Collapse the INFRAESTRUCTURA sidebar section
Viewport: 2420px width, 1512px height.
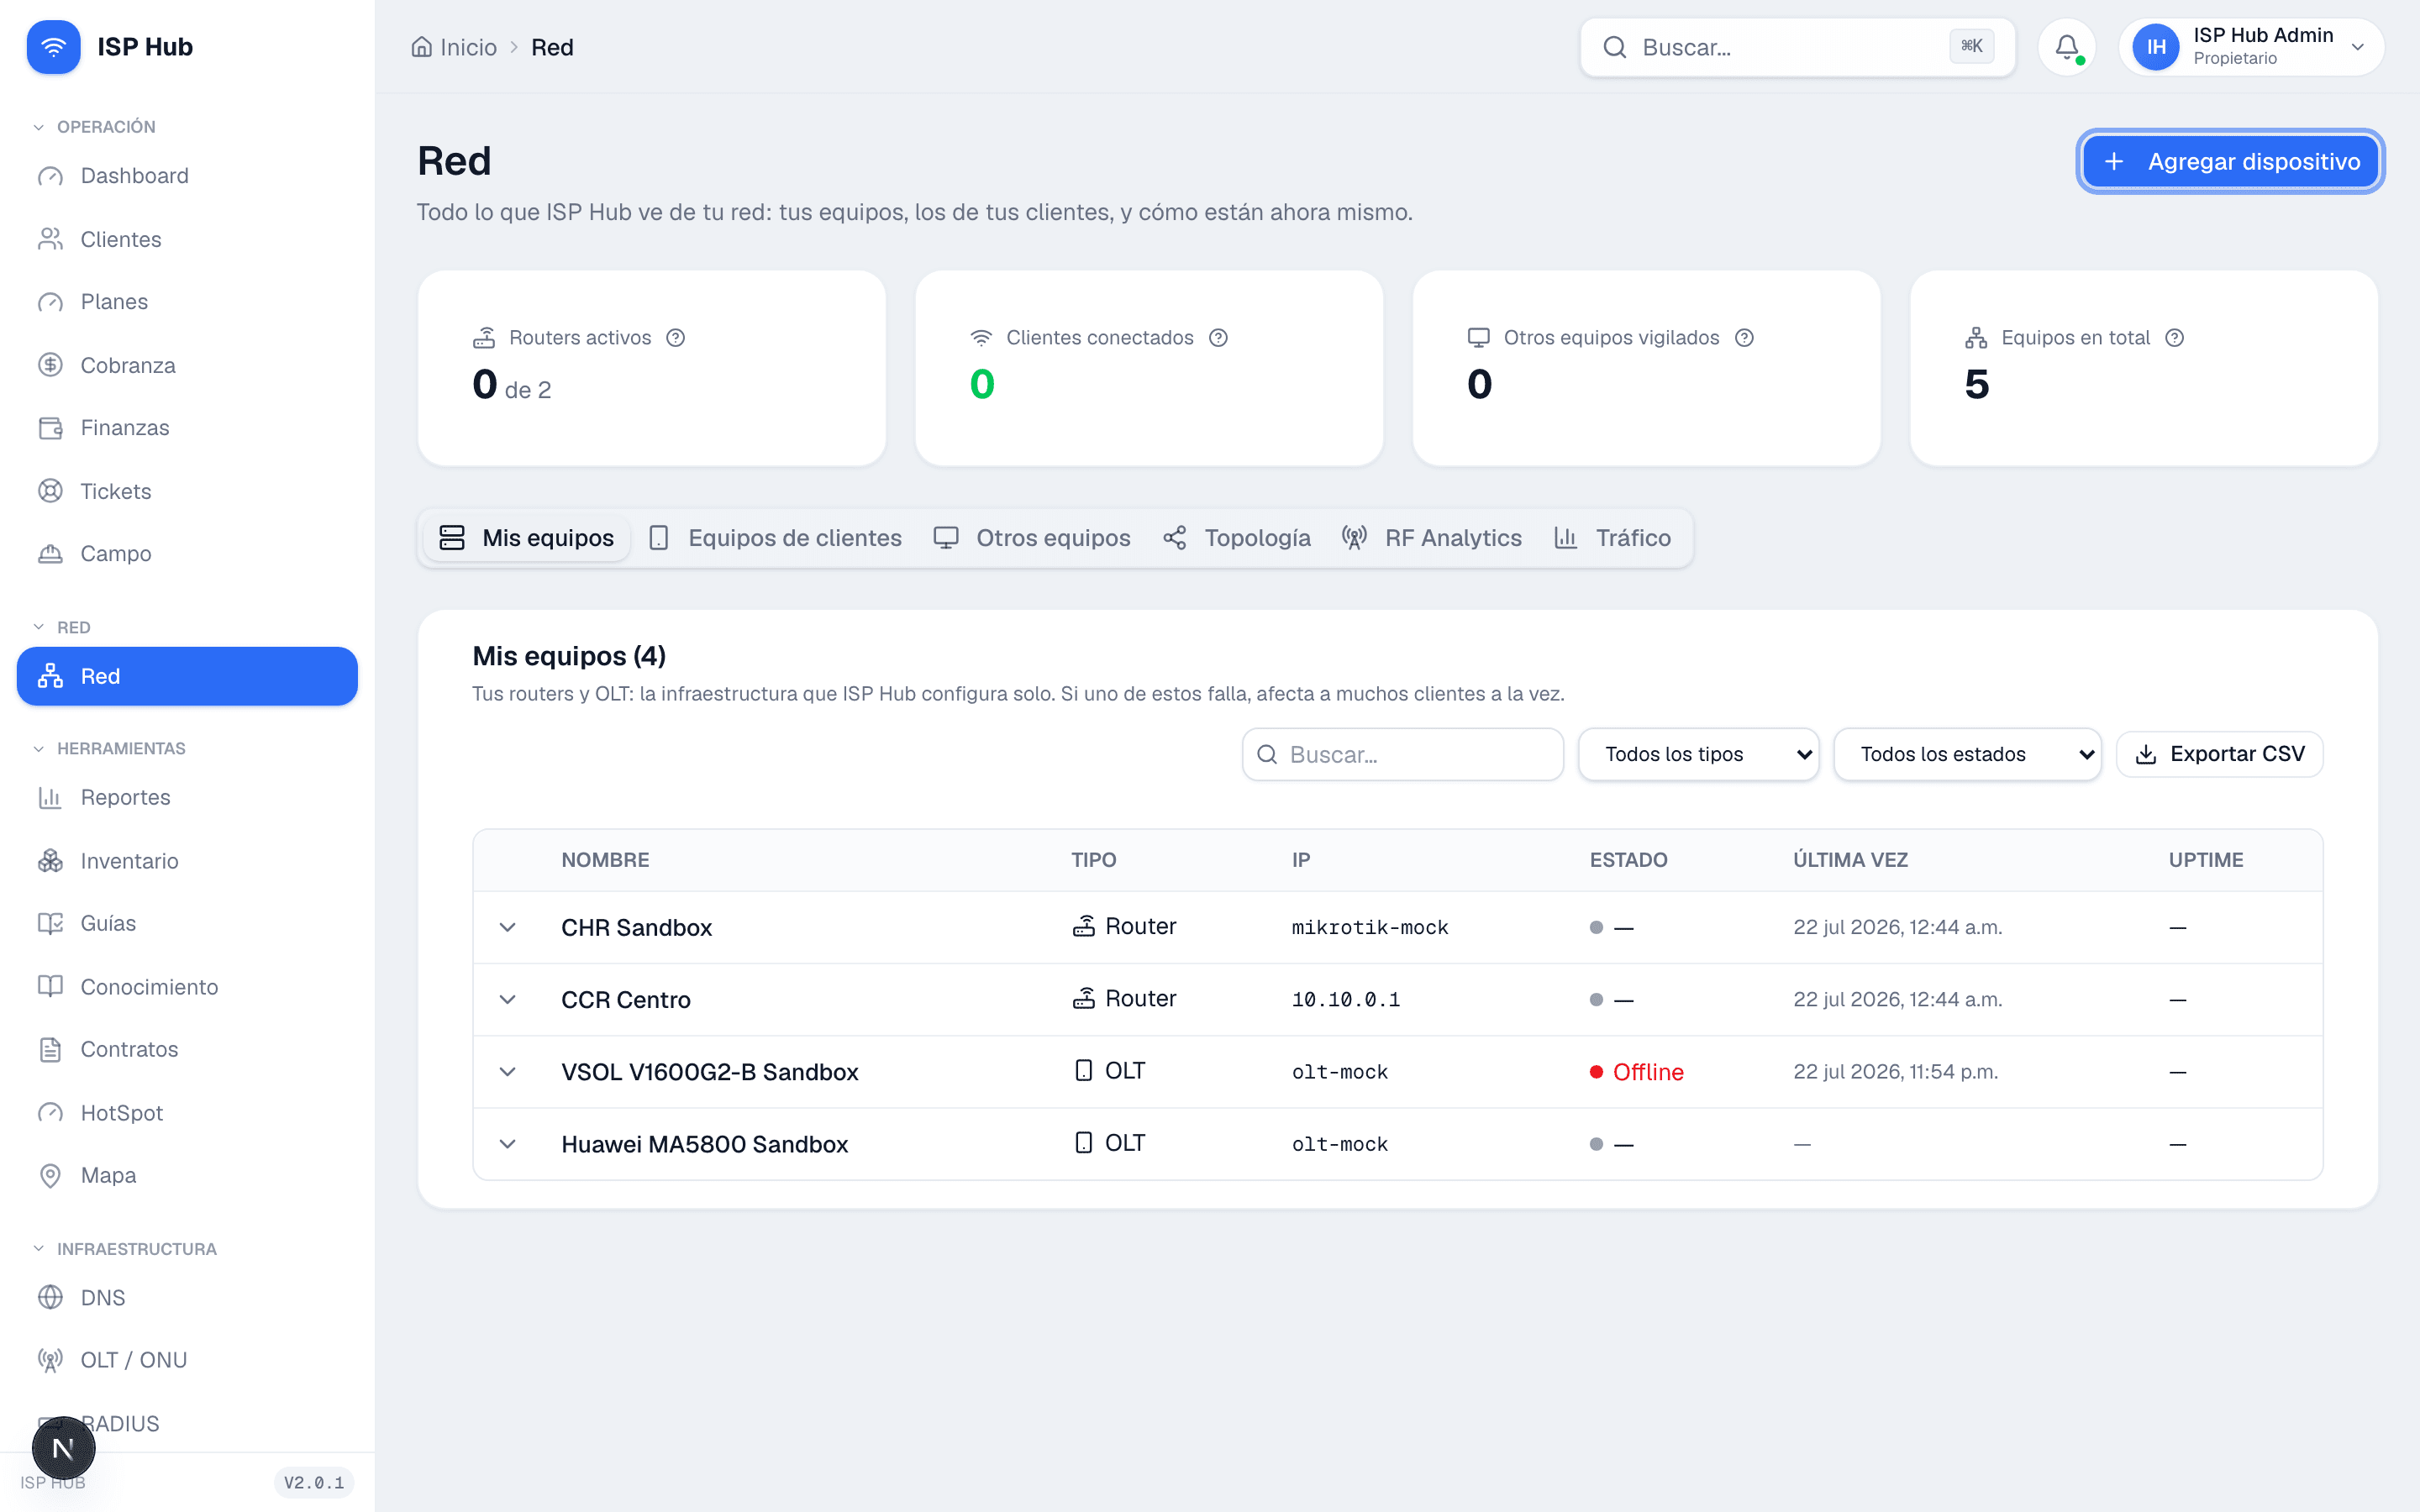[125, 1249]
